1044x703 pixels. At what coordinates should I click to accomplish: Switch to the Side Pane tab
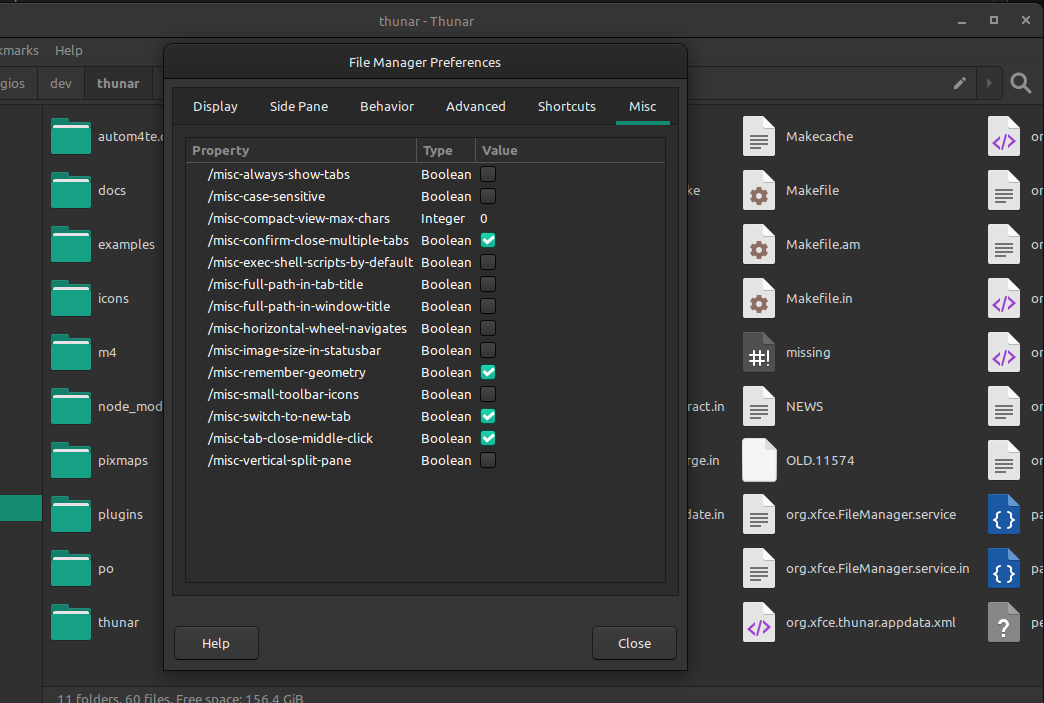299,107
